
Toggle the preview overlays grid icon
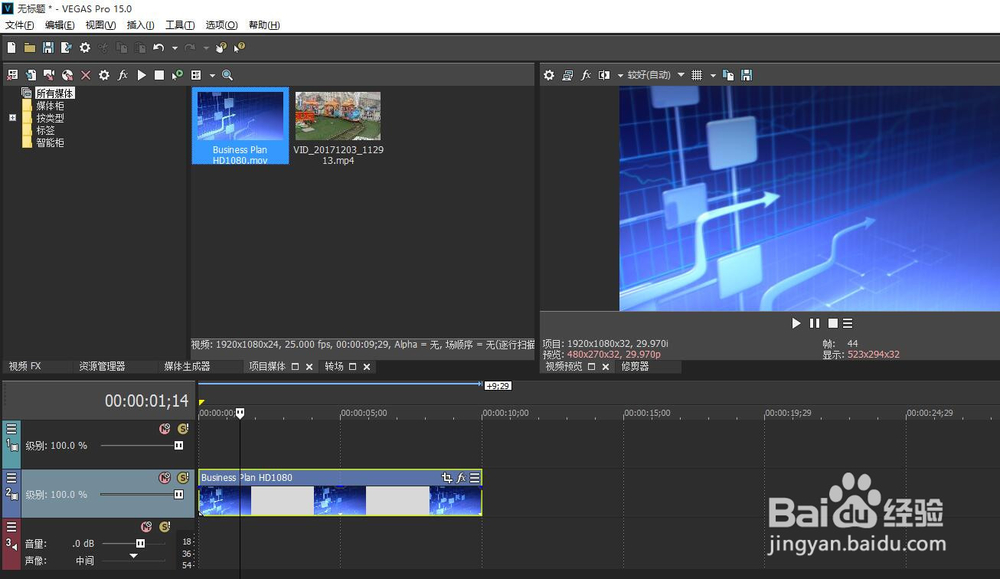tap(697, 75)
